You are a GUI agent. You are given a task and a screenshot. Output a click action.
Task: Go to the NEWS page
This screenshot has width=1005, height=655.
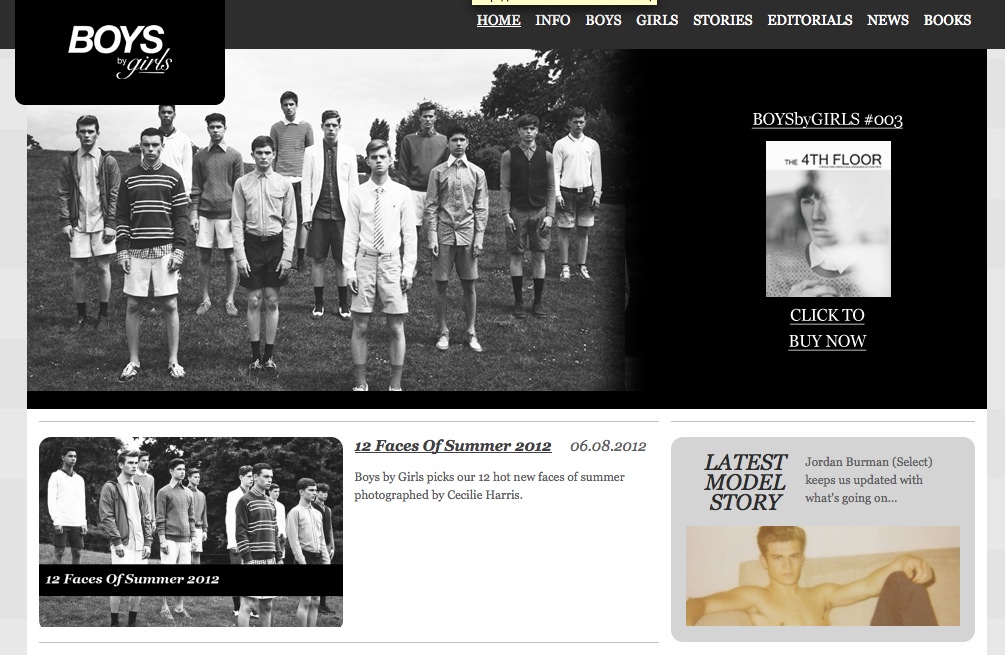(x=888, y=20)
